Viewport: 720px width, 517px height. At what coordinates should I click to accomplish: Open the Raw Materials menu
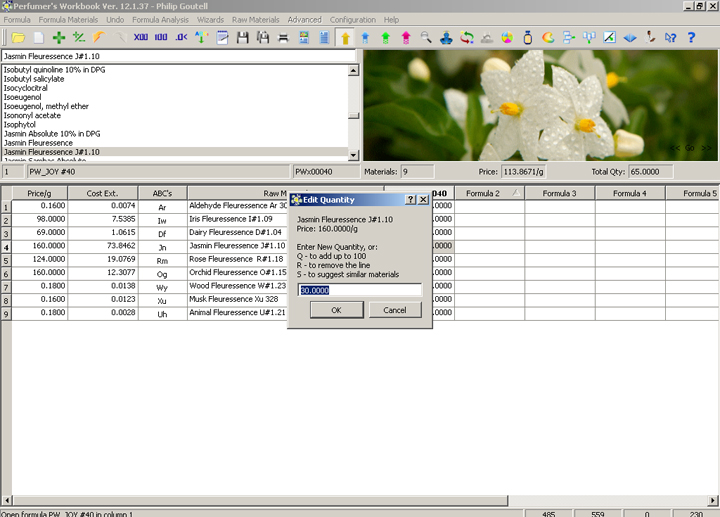(x=255, y=20)
